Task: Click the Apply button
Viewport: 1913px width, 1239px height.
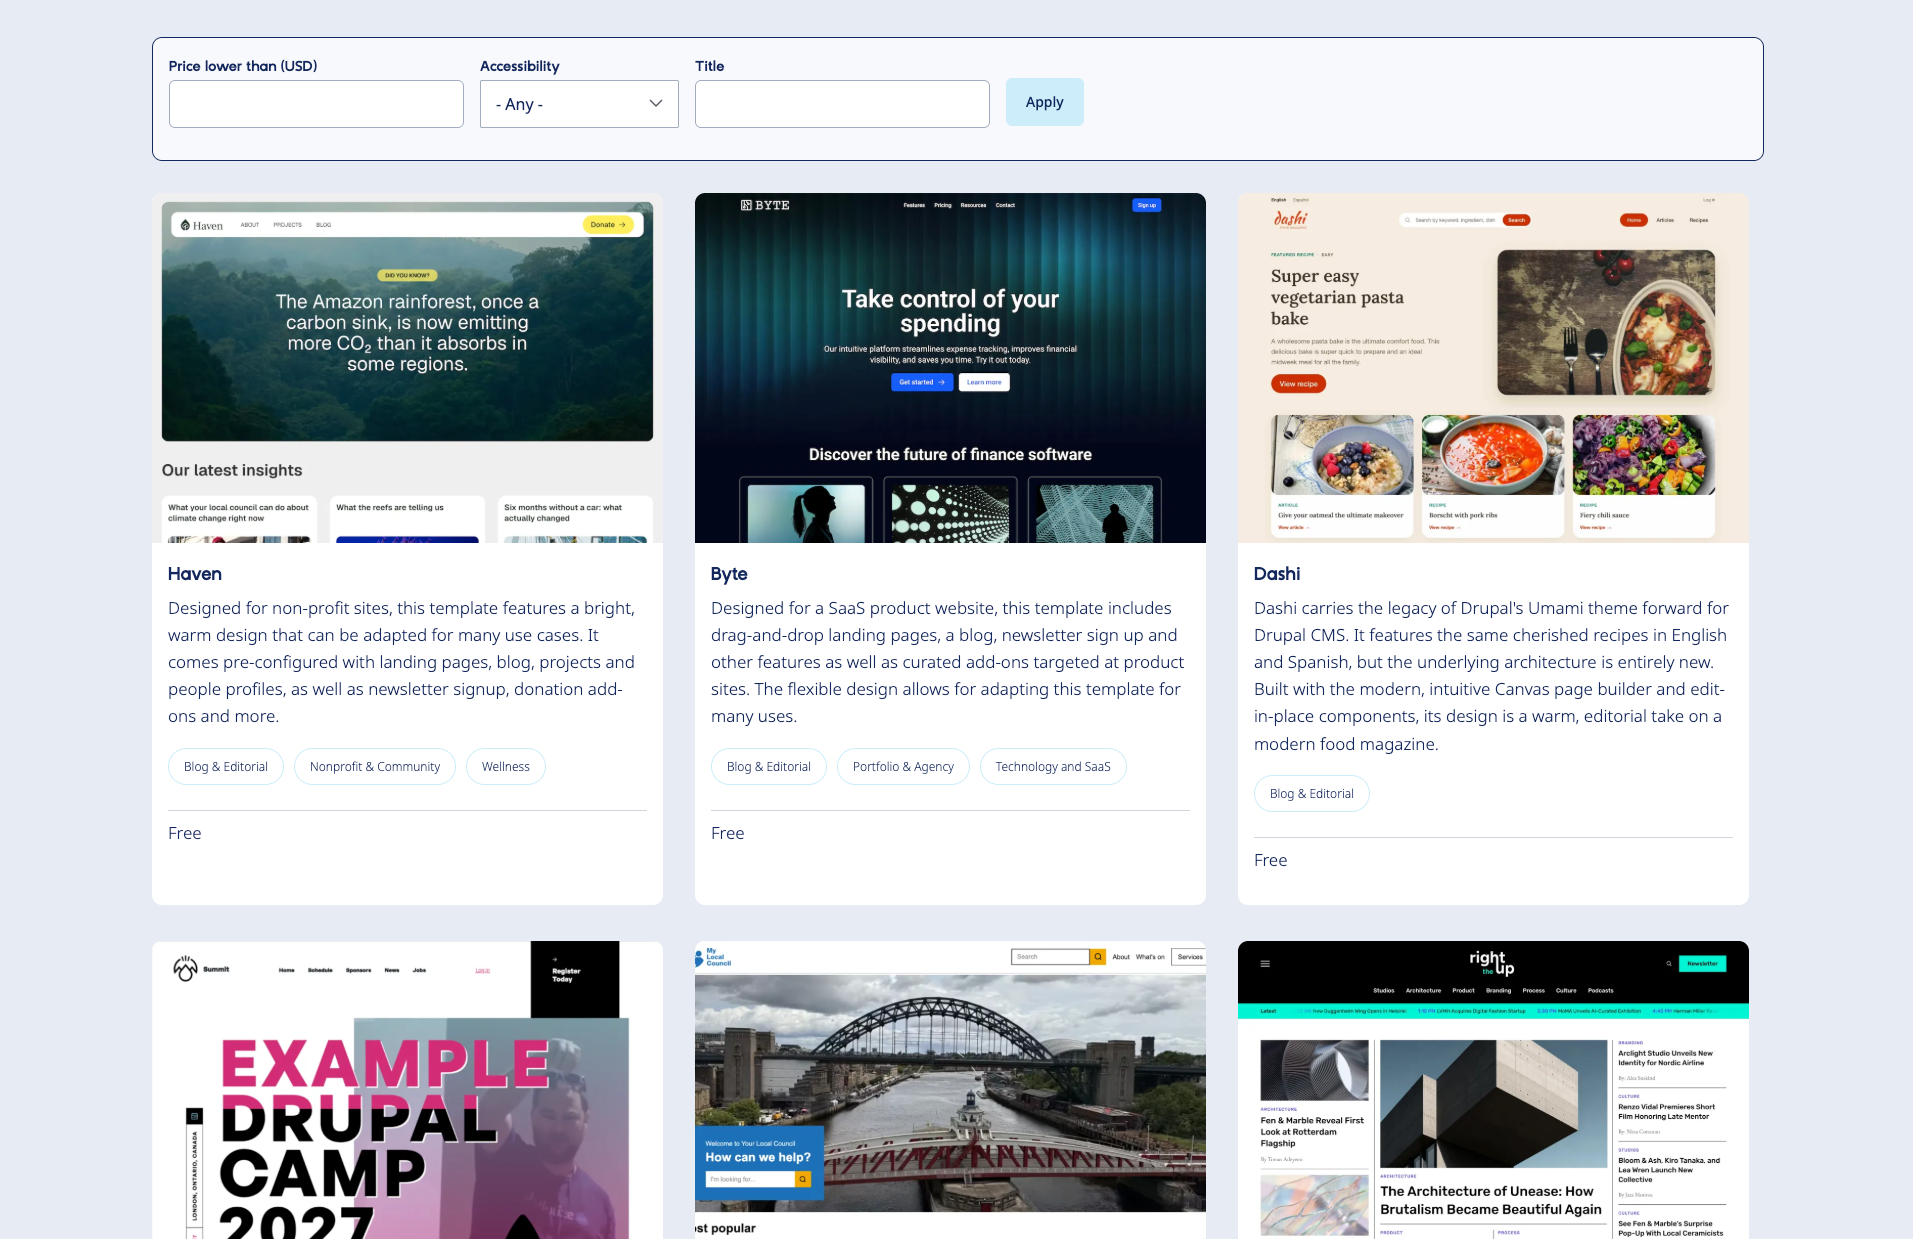Action: coord(1044,102)
